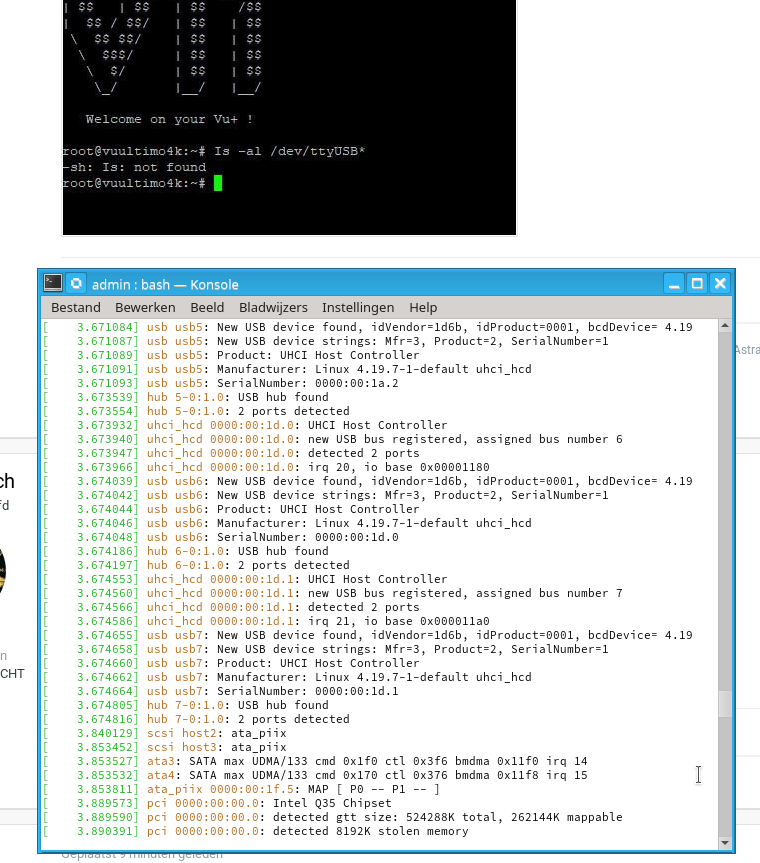The height and width of the screenshot is (863, 760).
Task: Click line 'usb usb6: SerialNumber: 0000:00:1d.0'
Action: tap(272, 537)
